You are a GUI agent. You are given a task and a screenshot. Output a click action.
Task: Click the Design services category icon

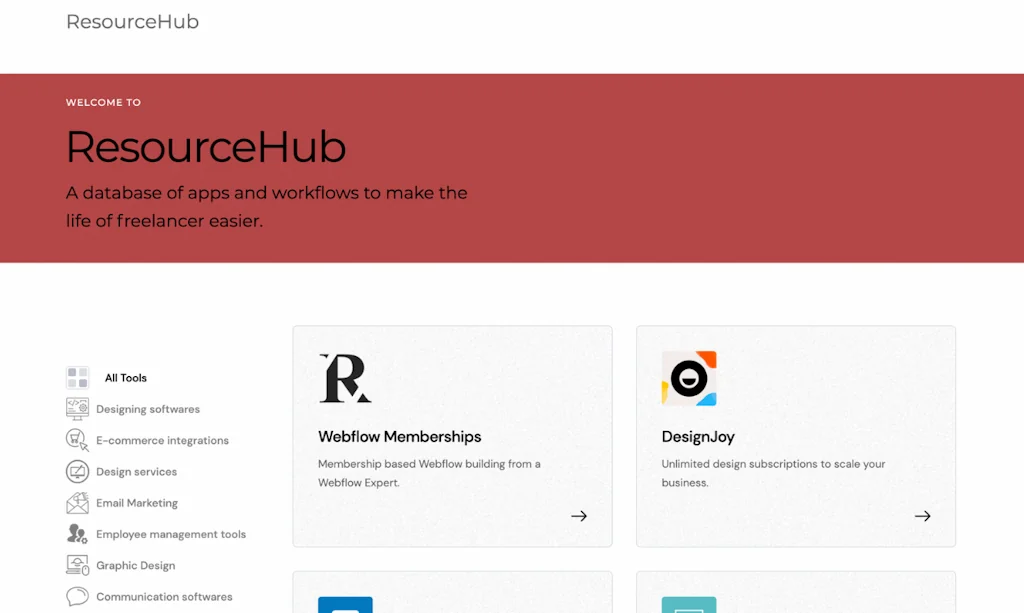coord(77,471)
